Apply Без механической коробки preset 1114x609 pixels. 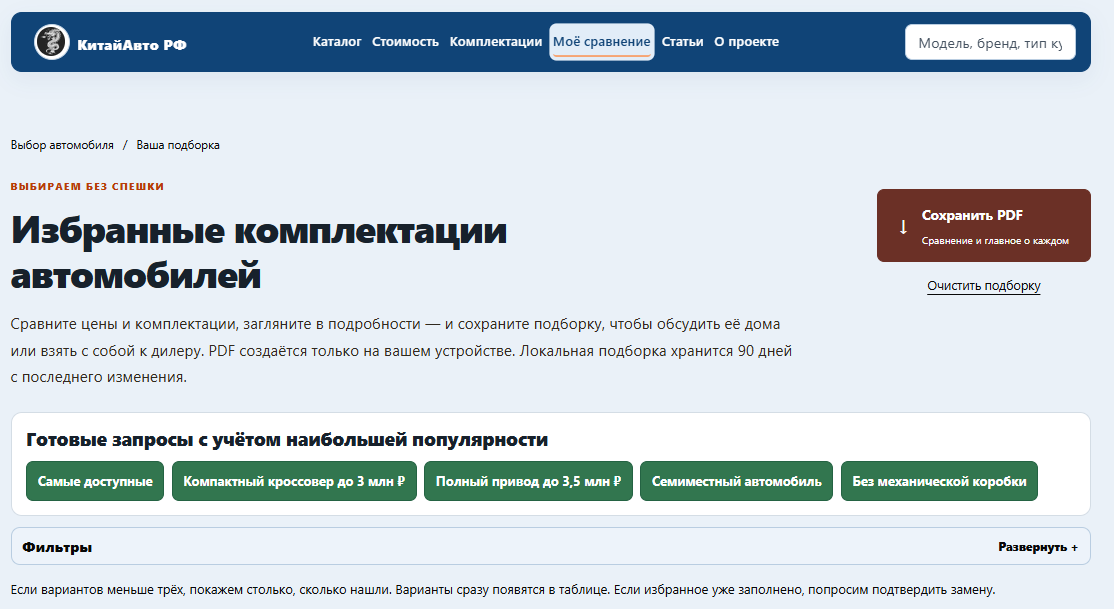(939, 481)
